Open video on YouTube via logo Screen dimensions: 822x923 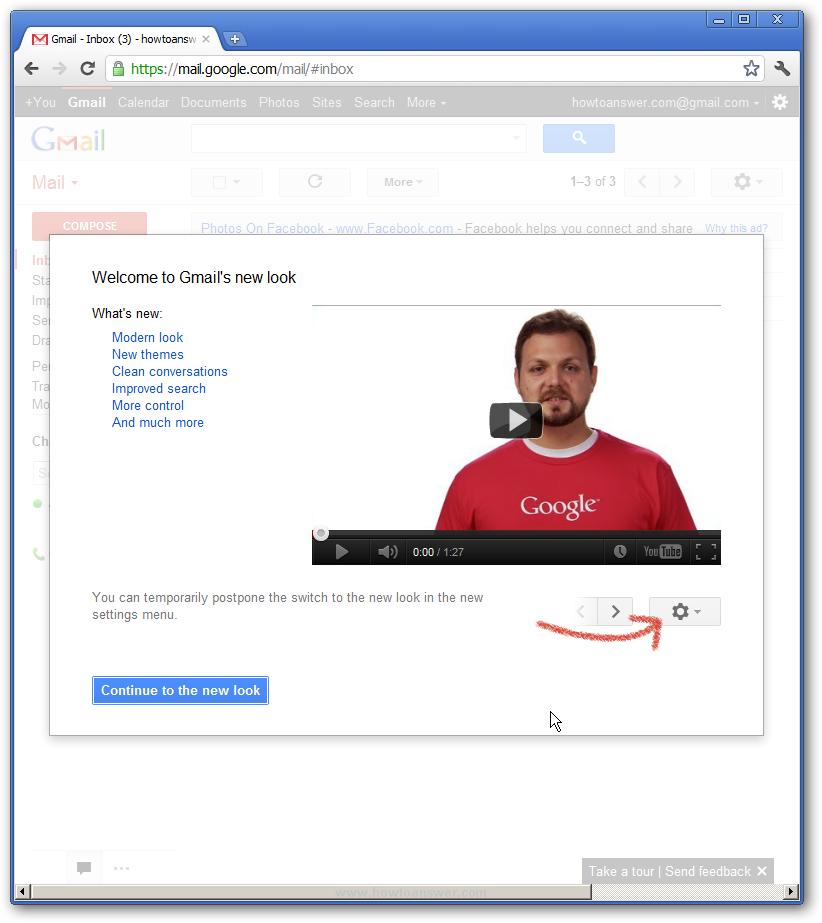pos(662,552)
